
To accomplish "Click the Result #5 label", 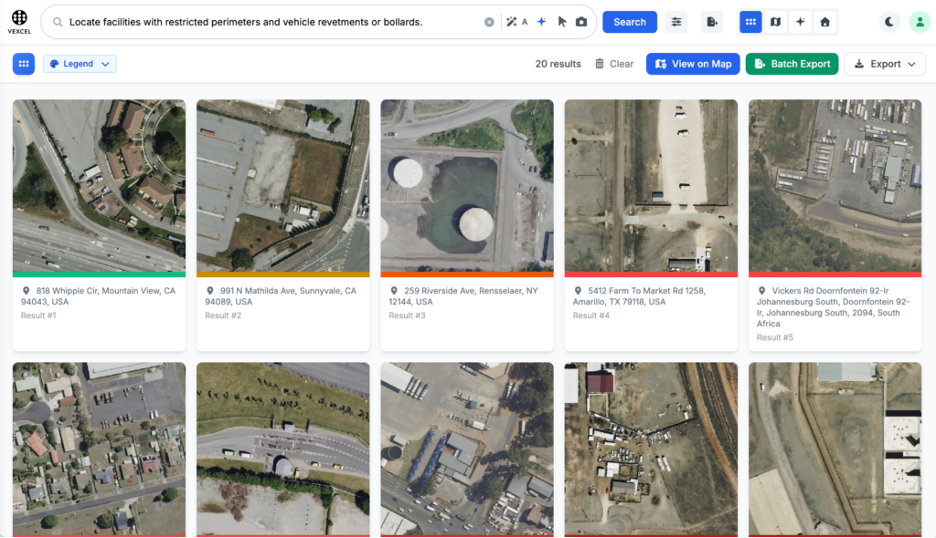I will pos(775,337).
